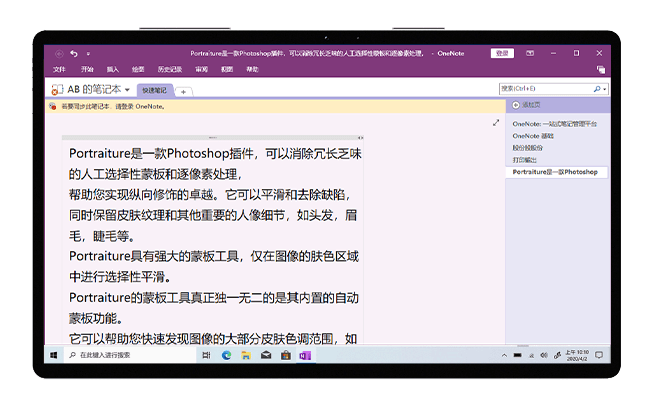The height and width of the screenshot is (406, 655).
Task: Click the back arrow in title bar
Action: click(x=59, y=53)
